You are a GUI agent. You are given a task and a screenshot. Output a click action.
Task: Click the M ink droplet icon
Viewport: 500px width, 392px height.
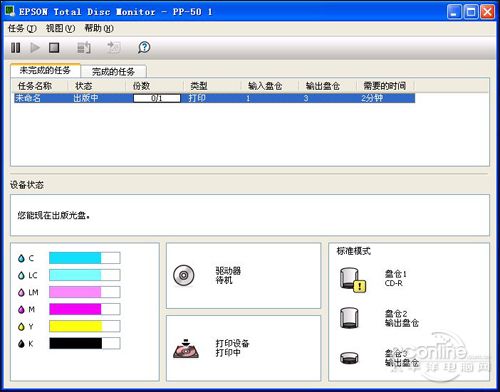pos(21,309)
